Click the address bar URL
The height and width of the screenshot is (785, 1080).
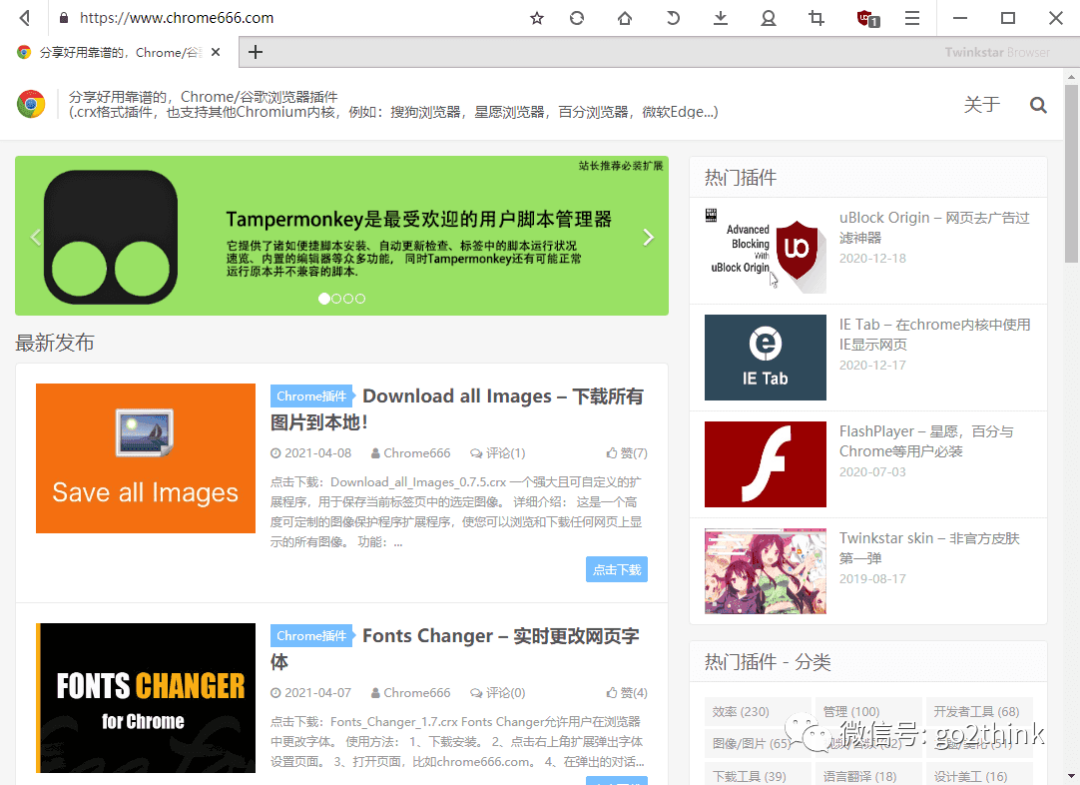coord(176,18)
